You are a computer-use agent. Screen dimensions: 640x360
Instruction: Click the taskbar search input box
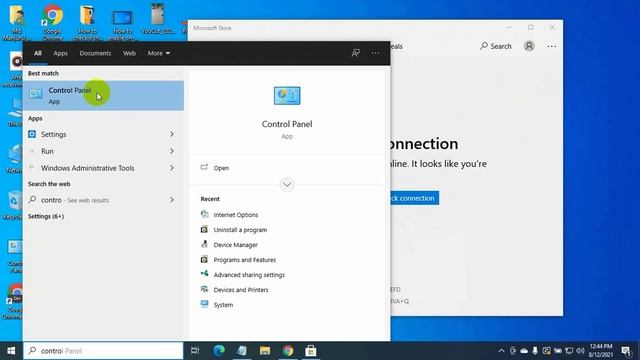(x=103, y=351)
